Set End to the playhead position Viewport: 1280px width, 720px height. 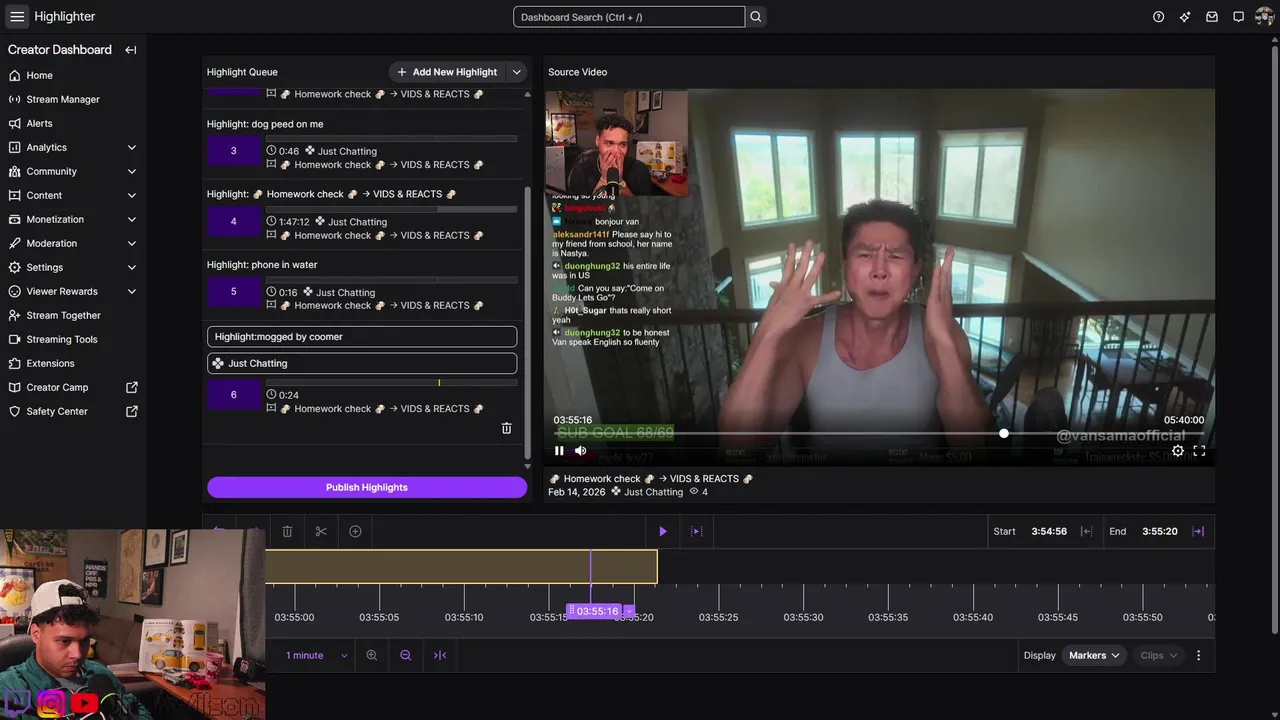click(x=1198, y=531)
